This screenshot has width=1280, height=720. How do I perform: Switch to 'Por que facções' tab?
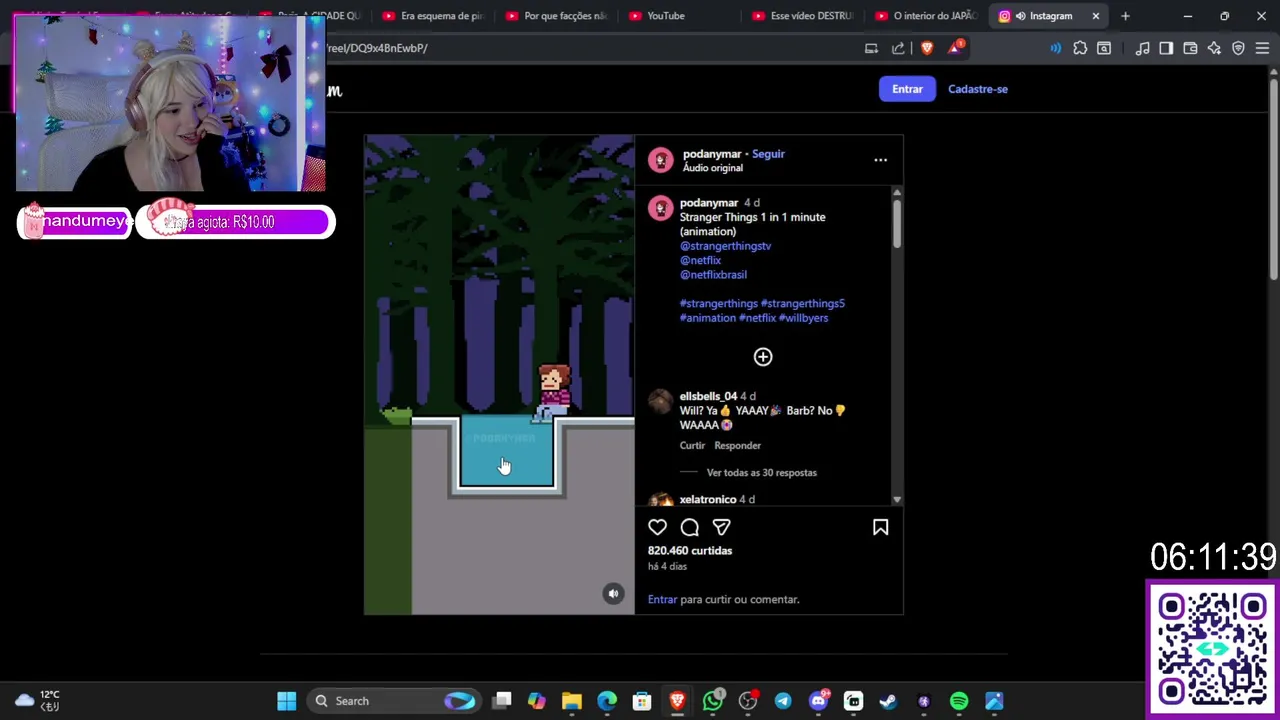tap(557, 16)
